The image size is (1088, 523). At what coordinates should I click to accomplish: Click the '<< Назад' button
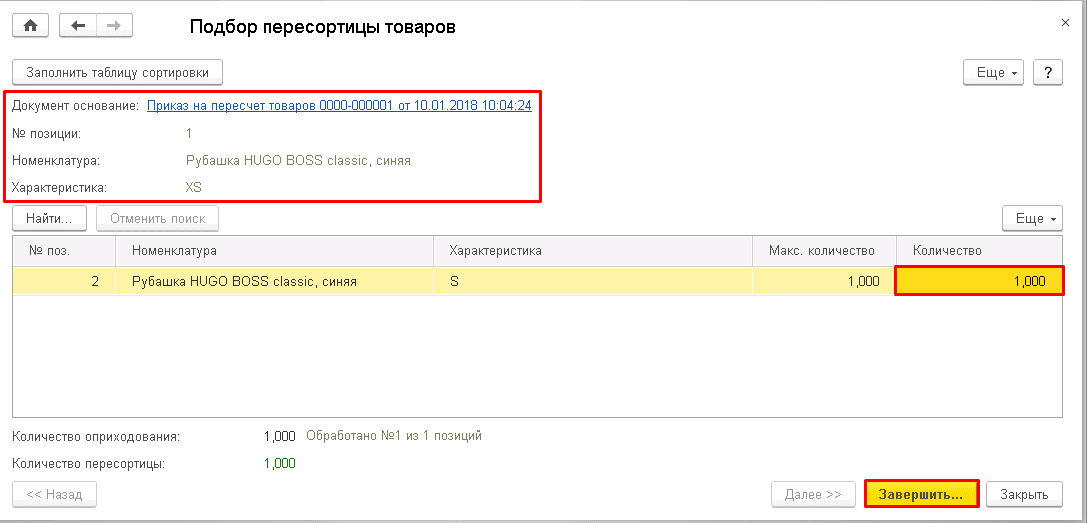pos(54,494)
